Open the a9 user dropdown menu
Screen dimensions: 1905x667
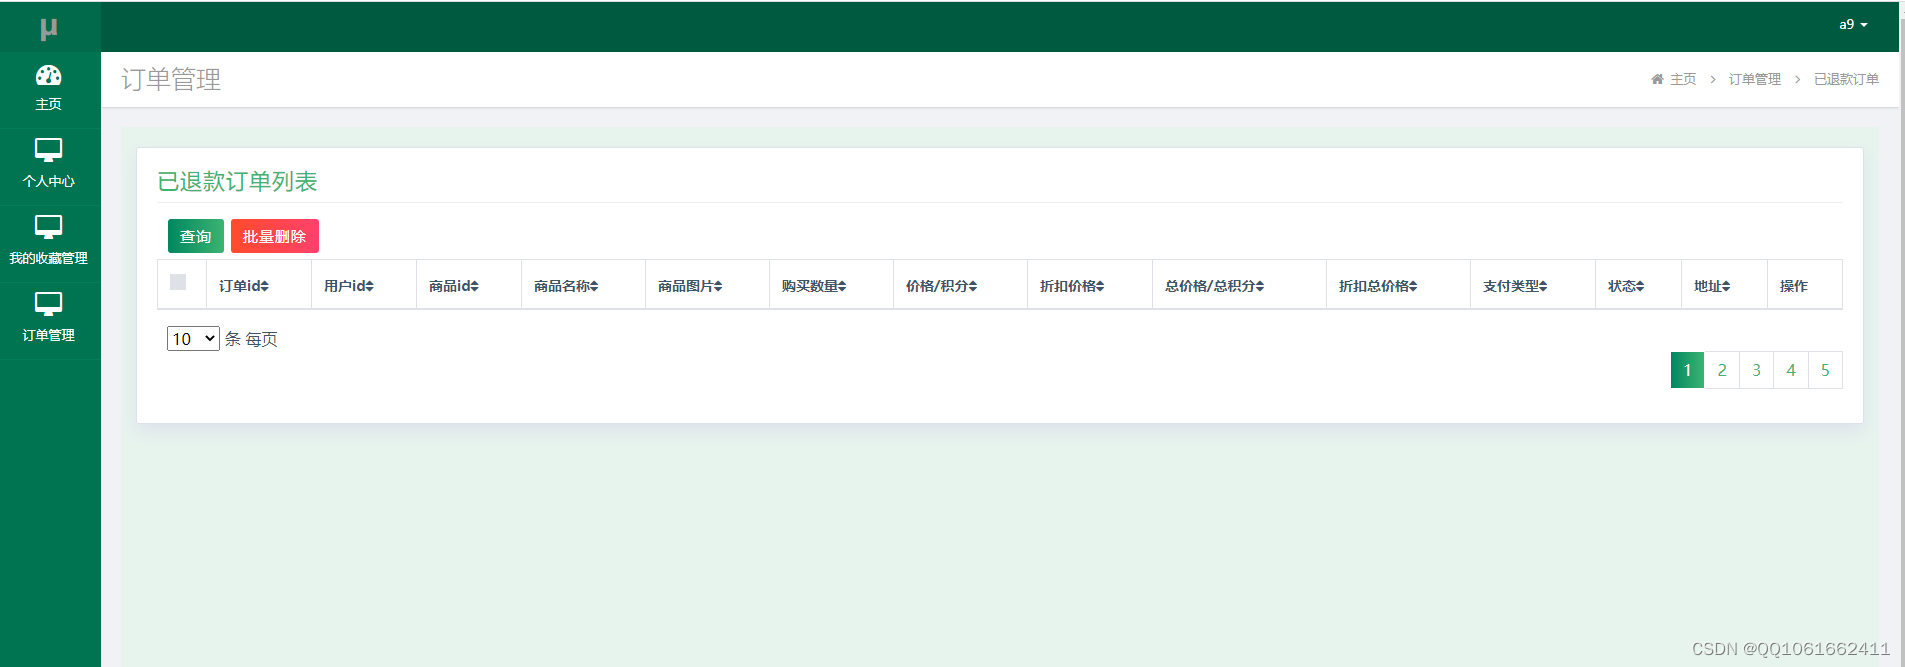(1853, 24)
